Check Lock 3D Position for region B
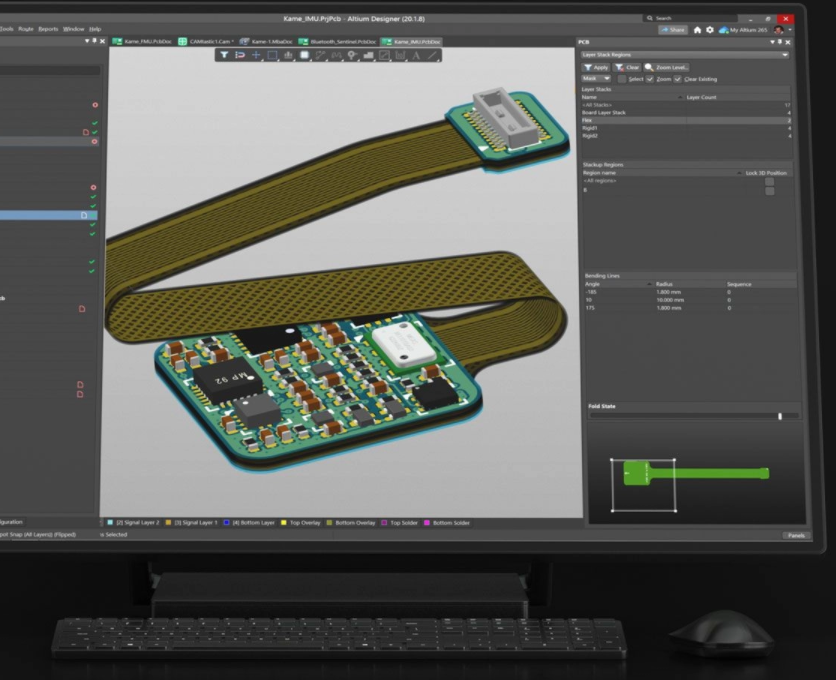836x680 pixels. [x=769, y=190]
